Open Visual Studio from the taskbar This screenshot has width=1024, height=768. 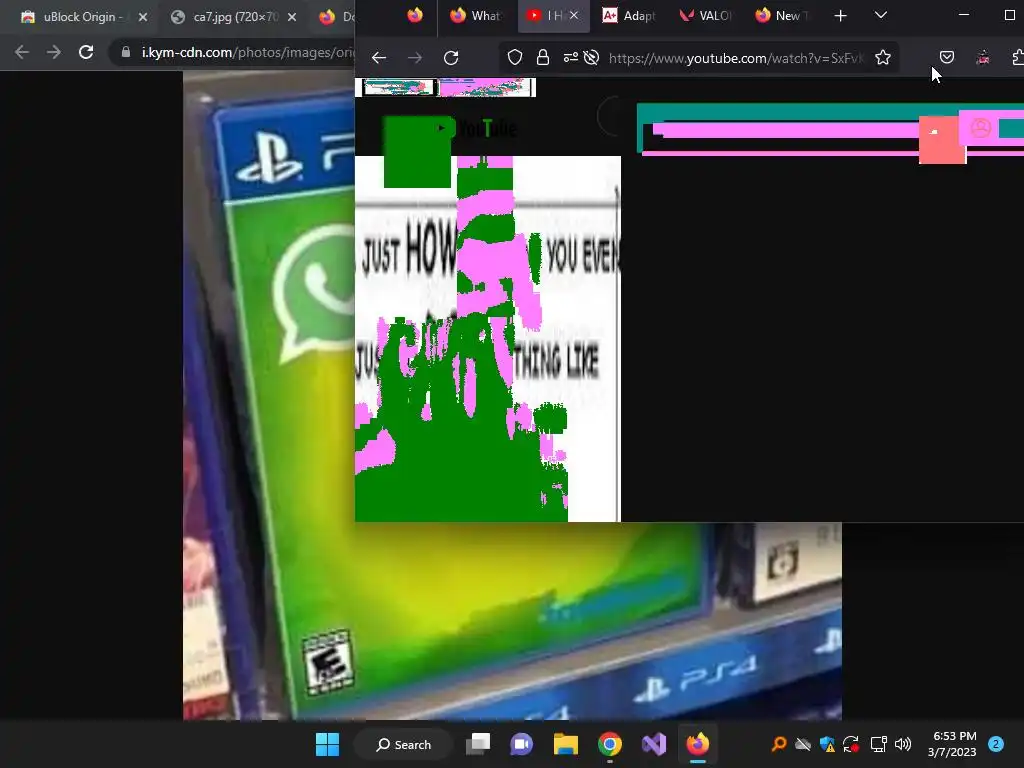coord(654,744)
